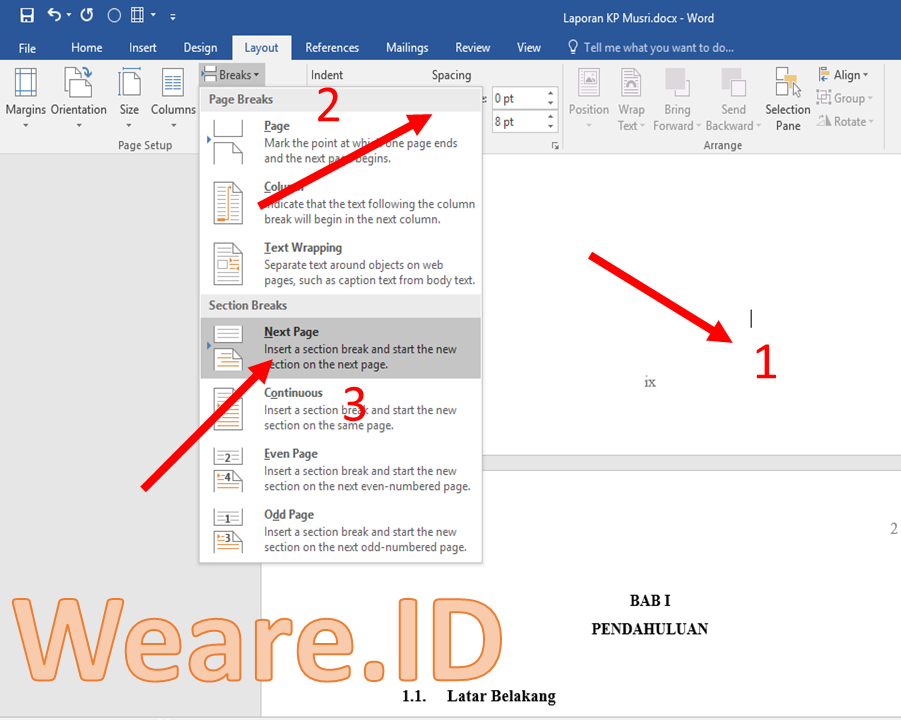Click the Redo (repeat) icon
Screen dimensions: 901x720
(87, 15)
